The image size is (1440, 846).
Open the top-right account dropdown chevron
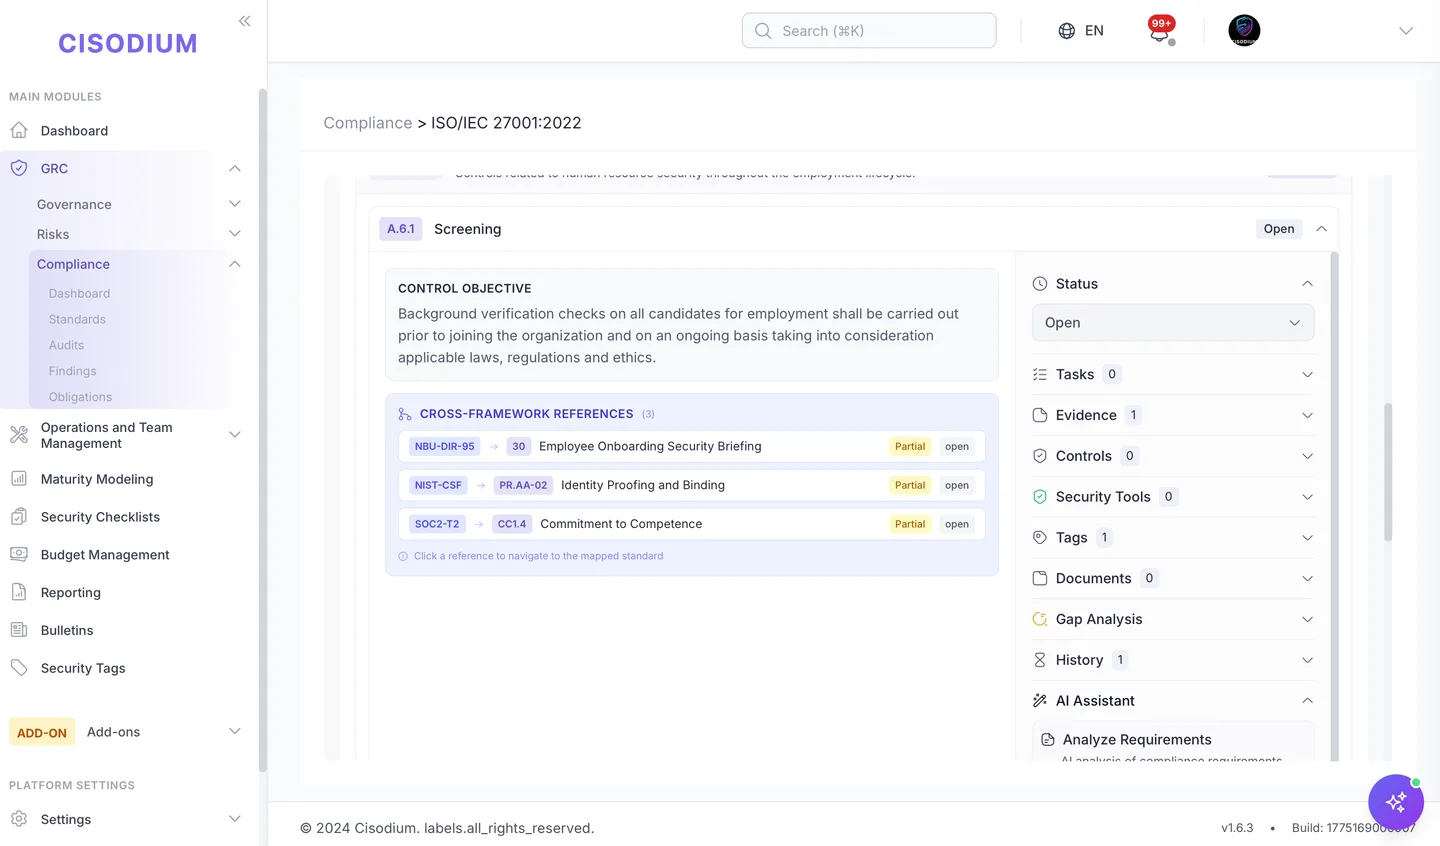point(1405,31)
